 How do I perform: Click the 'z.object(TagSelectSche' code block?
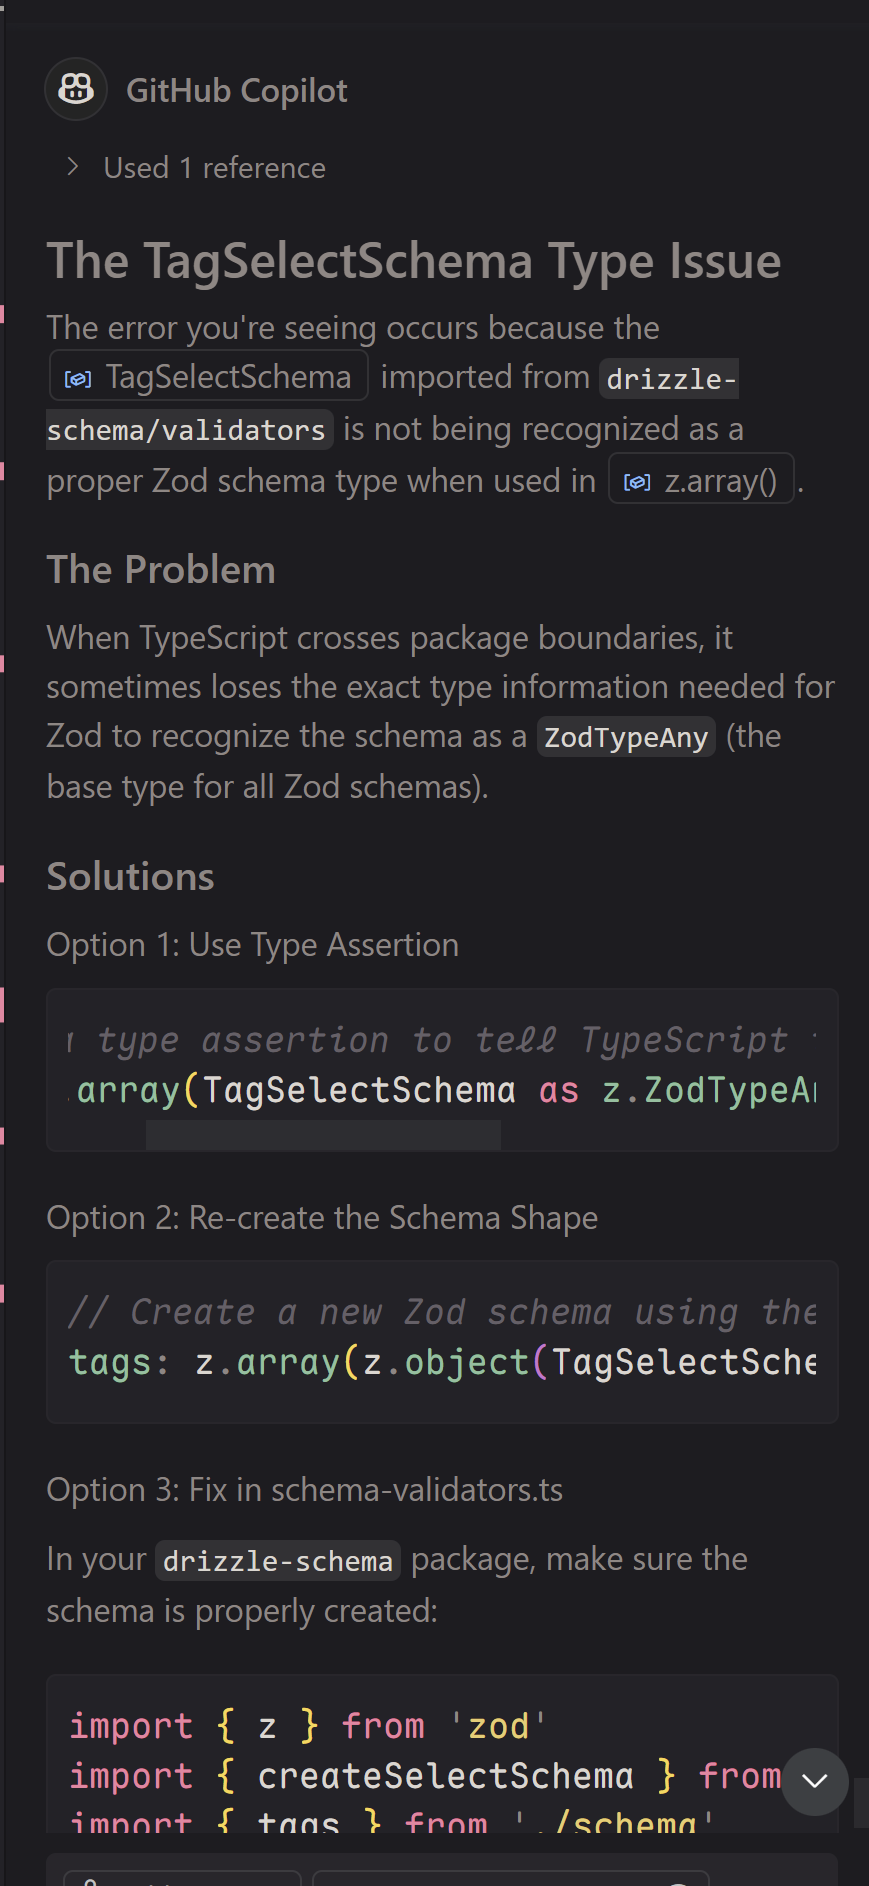442,1340
